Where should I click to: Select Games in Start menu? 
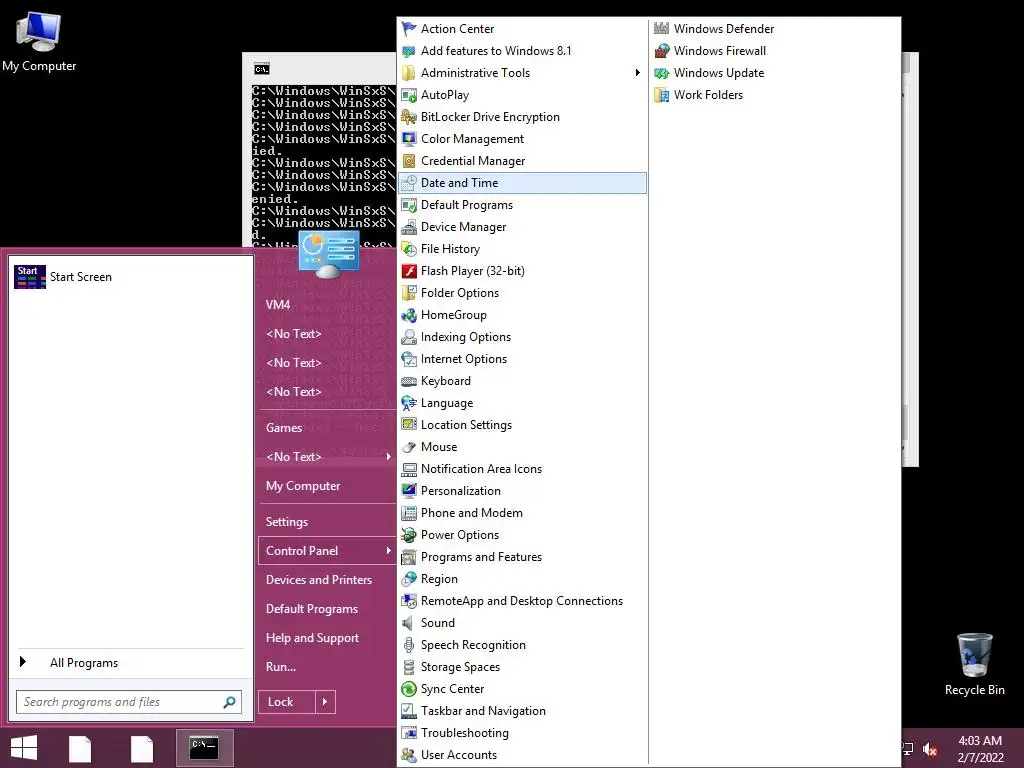tap(284, 428)
